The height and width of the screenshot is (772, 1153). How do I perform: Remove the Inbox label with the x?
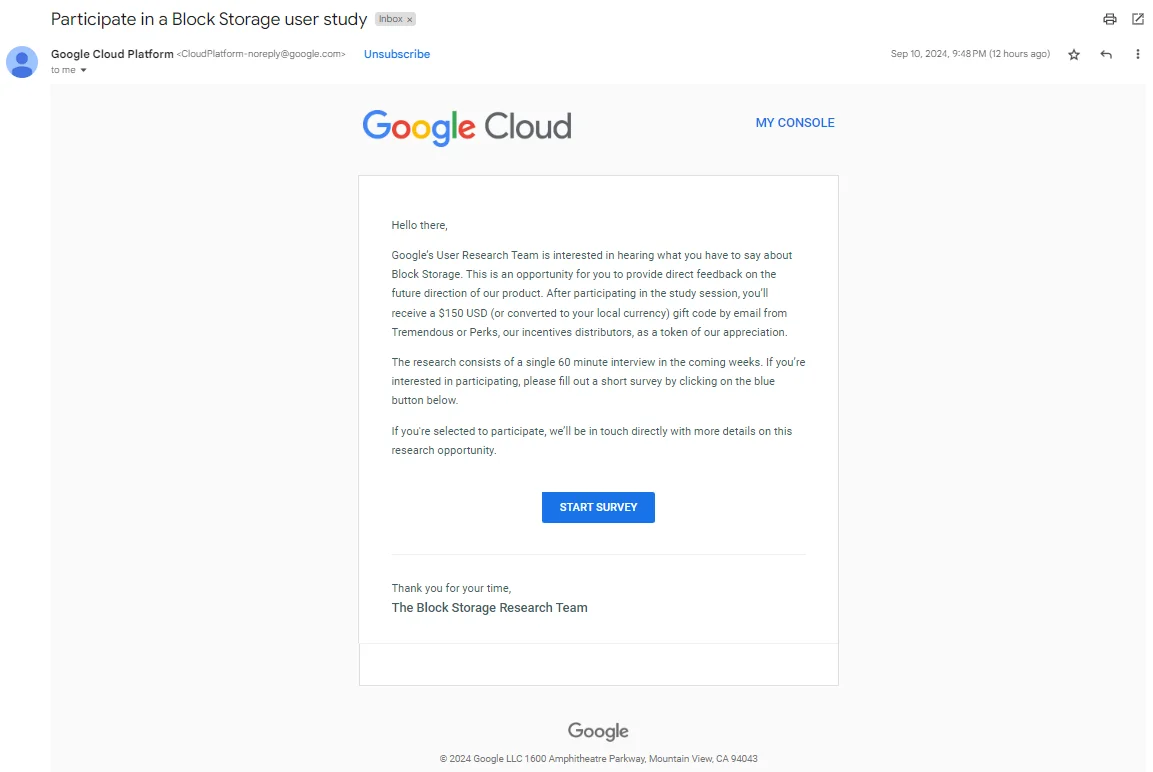410,20
